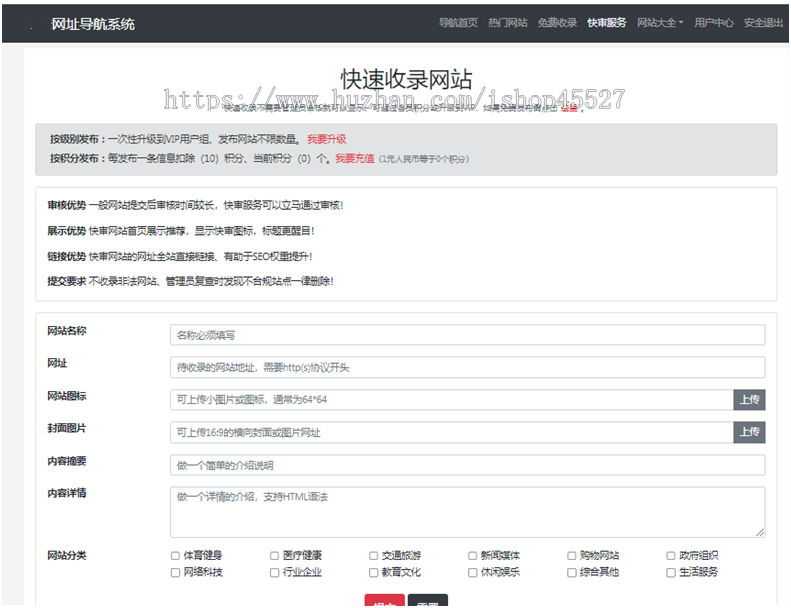This screenshot has width=791, height=608.
Task: Check the 交通旅游 category checkbox
Action: [x=373, y=556]
